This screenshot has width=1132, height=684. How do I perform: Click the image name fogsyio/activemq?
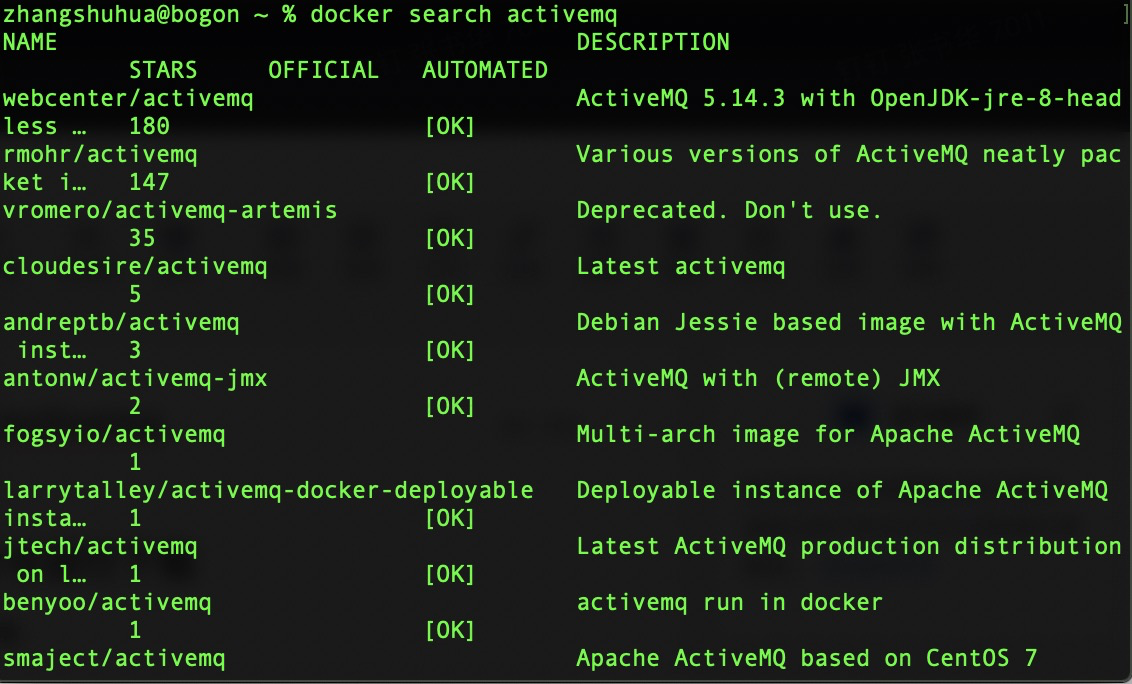tap(114, 435)
